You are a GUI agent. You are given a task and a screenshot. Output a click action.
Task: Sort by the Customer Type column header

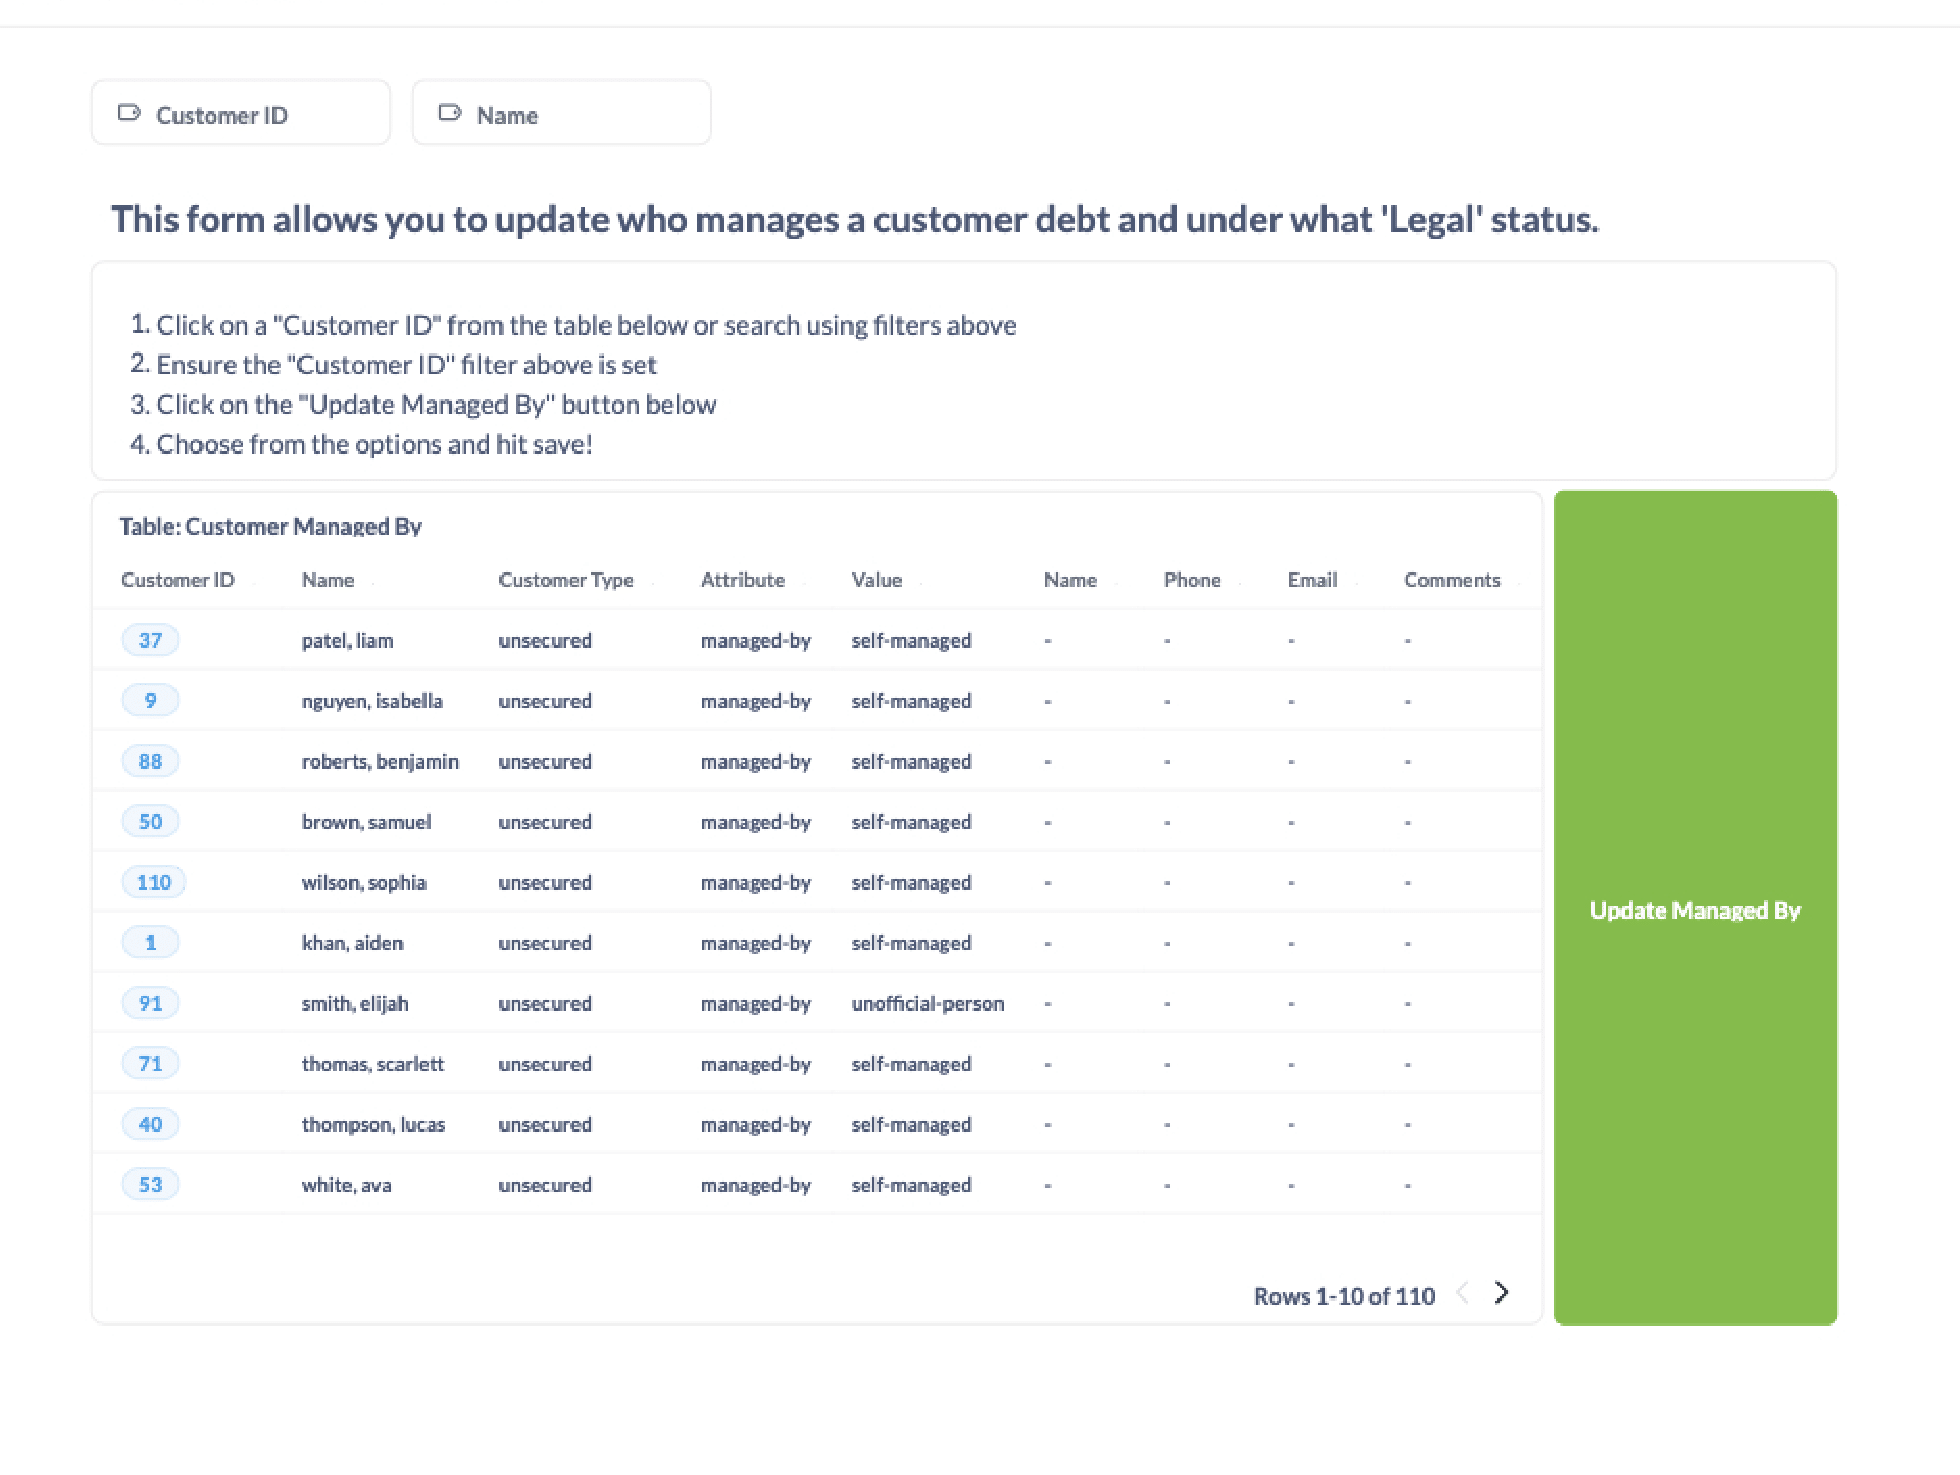pos(566,580)
